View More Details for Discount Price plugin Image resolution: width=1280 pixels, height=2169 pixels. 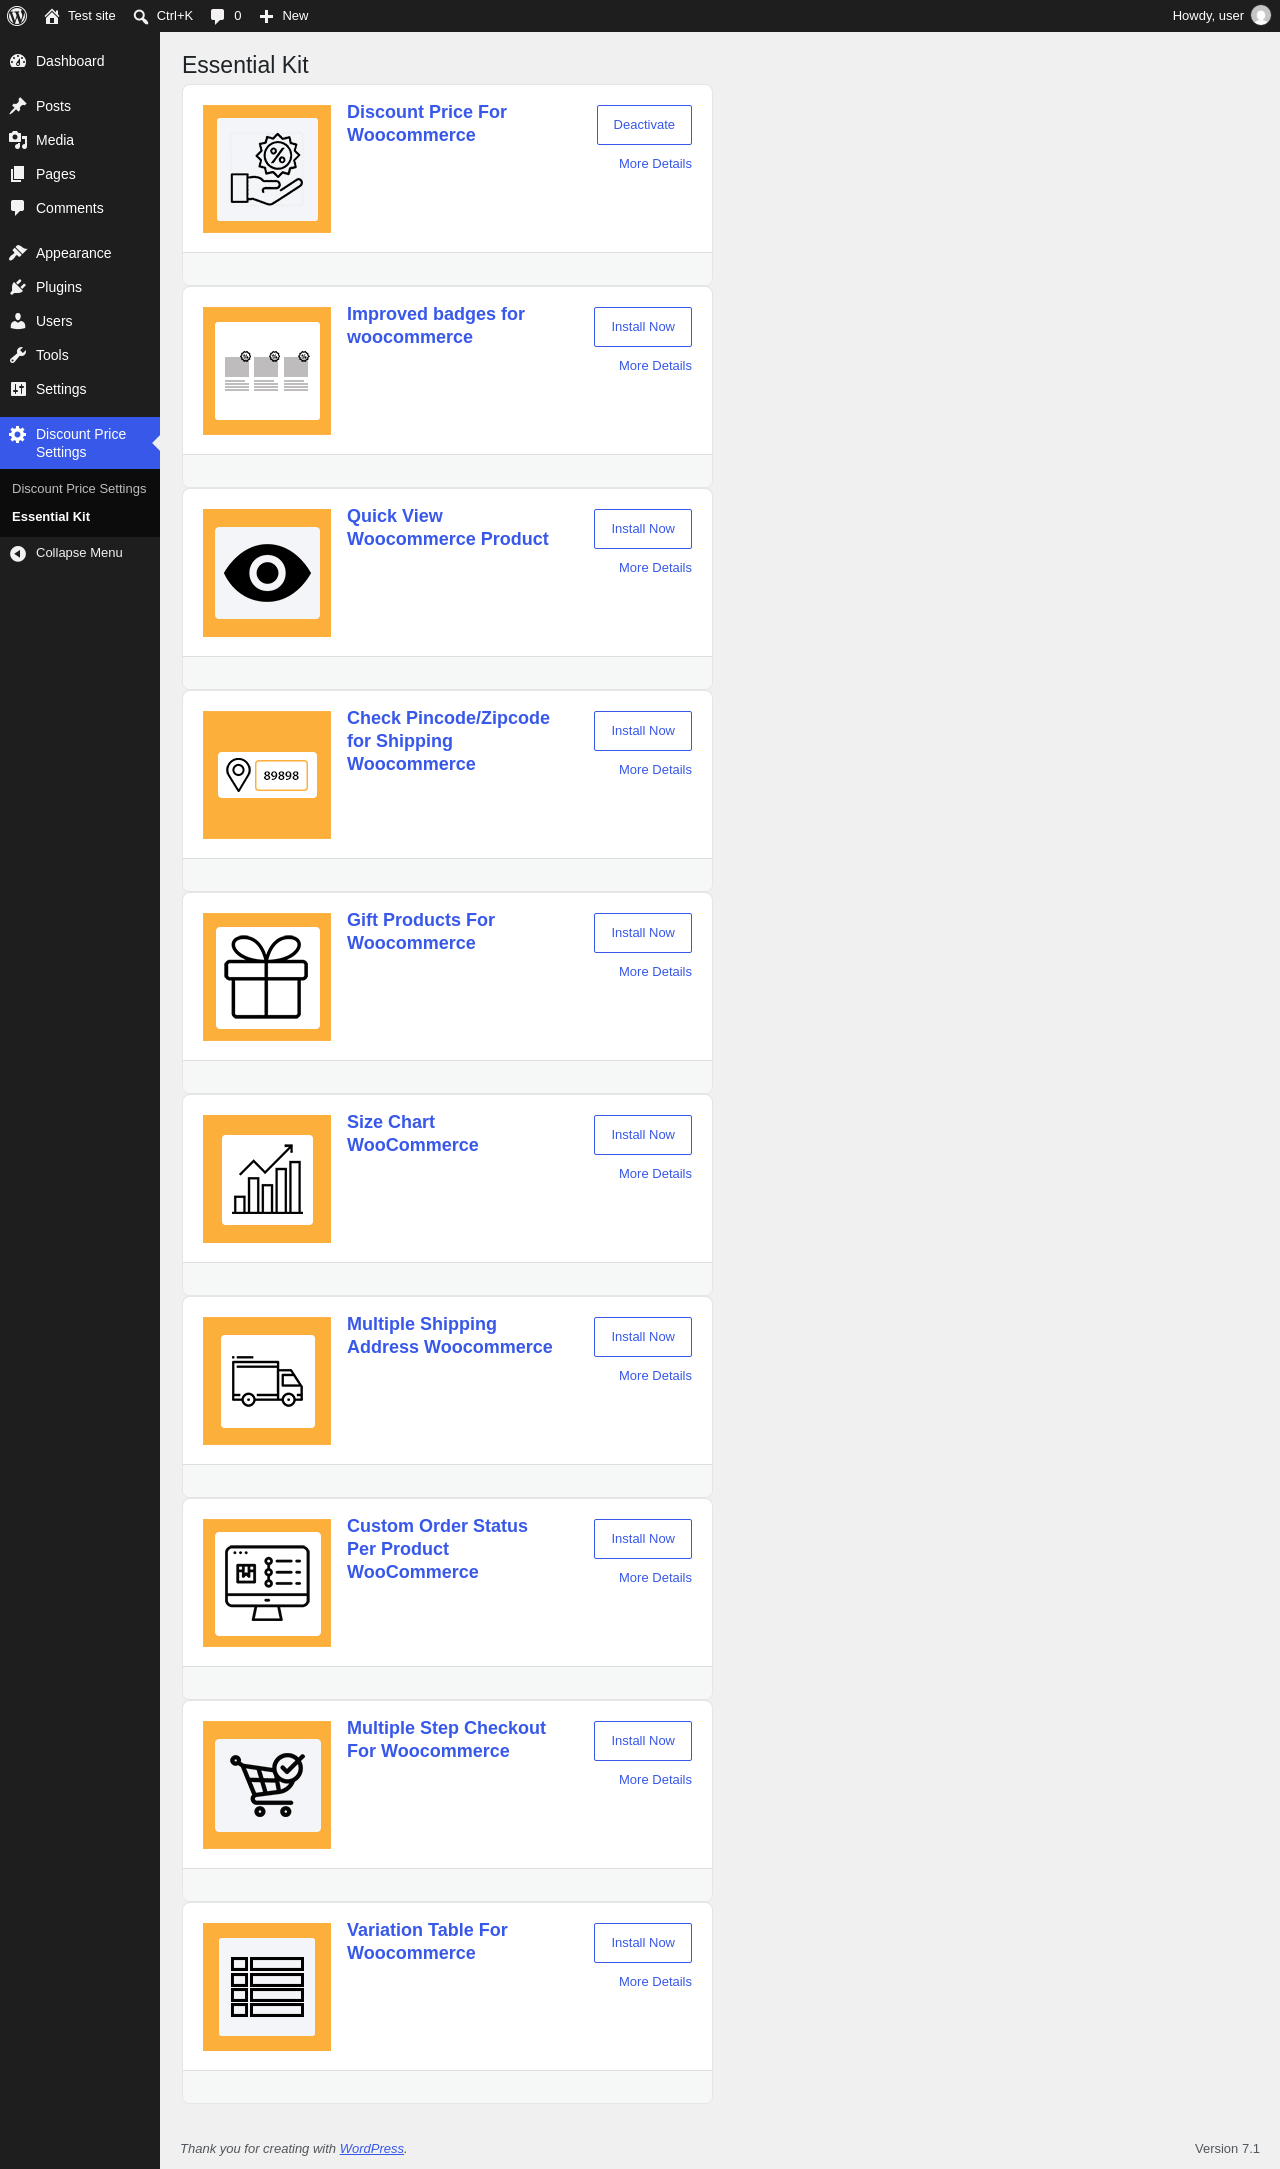[655, 164]
